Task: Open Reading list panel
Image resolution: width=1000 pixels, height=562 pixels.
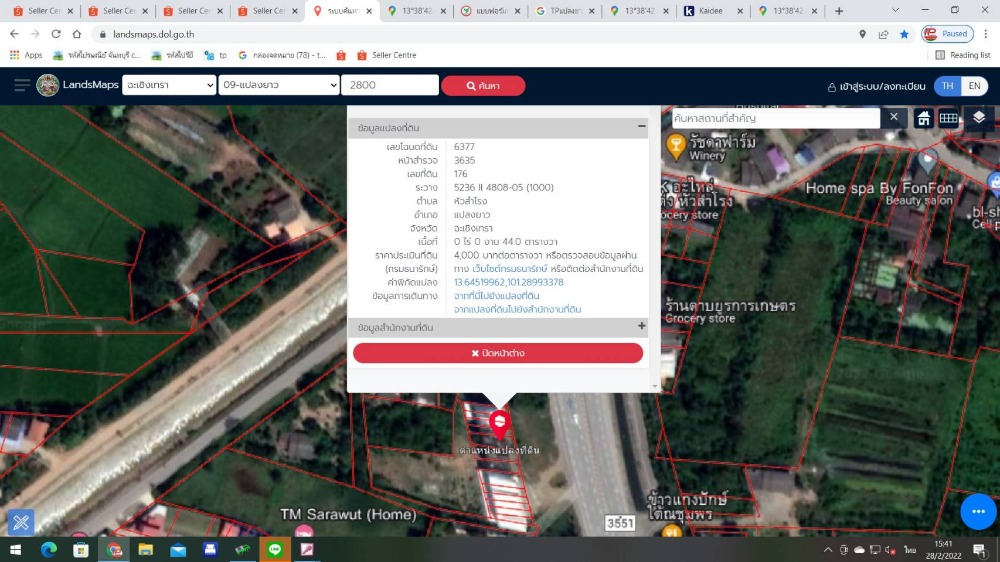Action: [962, 55]
